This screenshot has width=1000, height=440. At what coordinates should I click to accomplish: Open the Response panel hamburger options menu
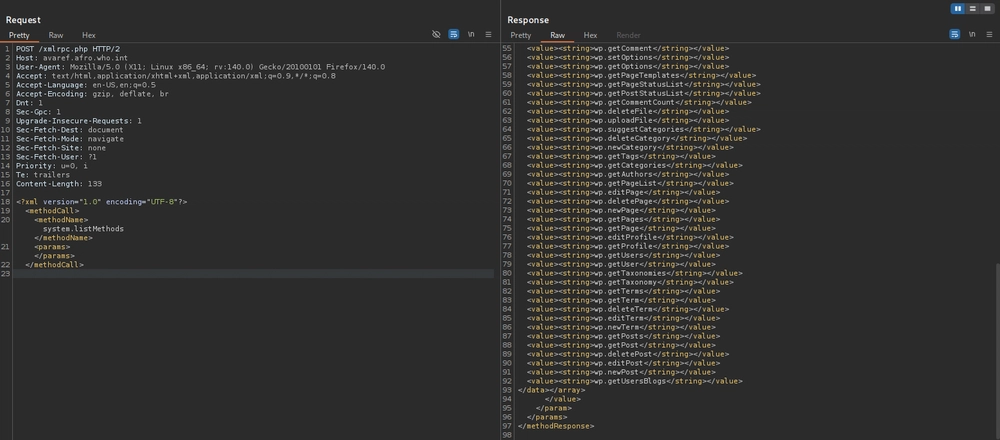tap(989, 34)
